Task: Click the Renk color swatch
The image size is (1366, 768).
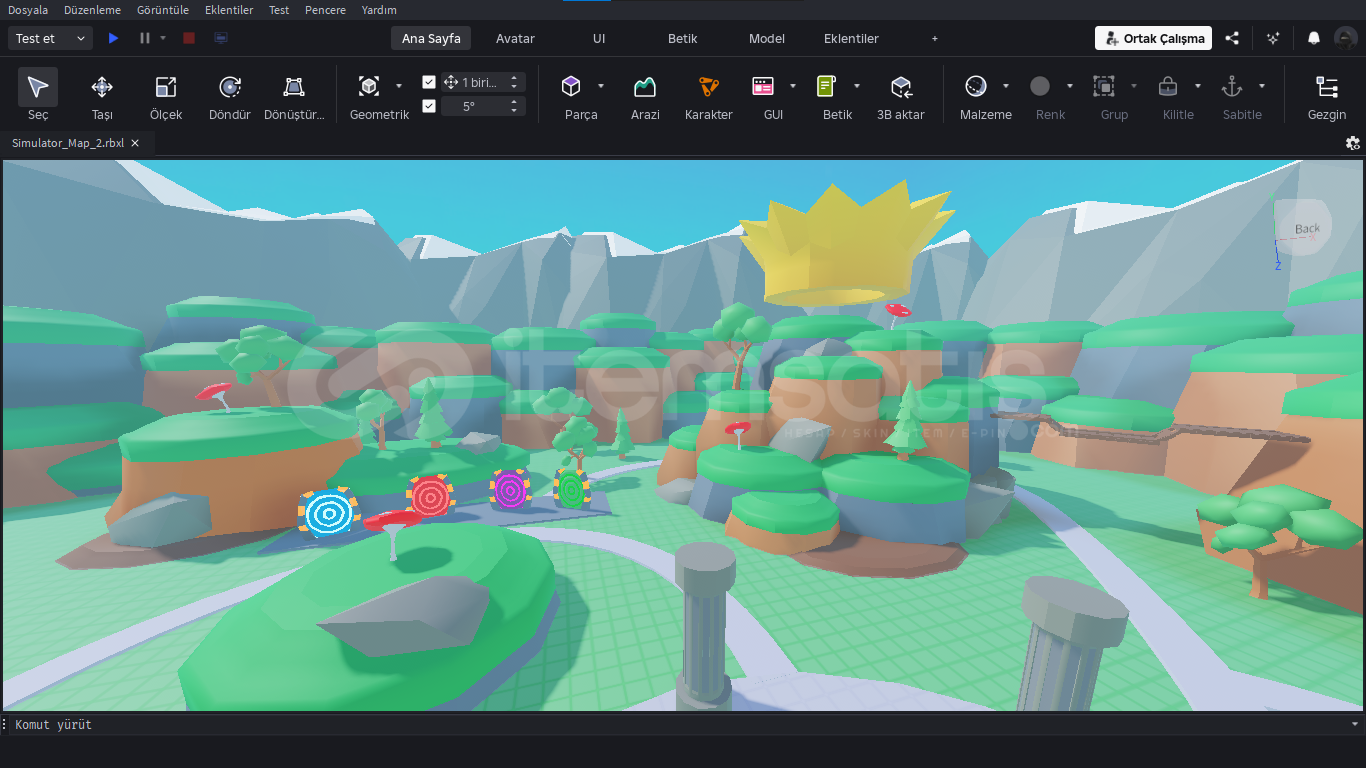Action: pyautogui.click(x=1040, y=87)
